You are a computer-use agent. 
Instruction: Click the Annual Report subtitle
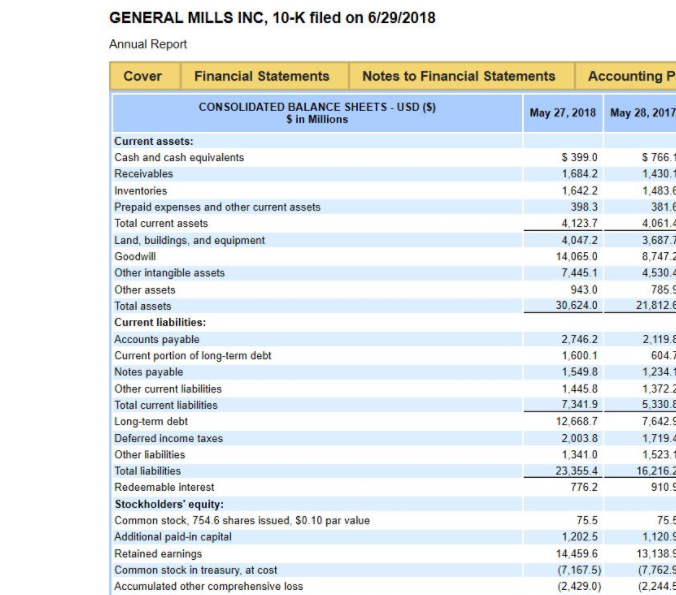[x=148, y=44]
